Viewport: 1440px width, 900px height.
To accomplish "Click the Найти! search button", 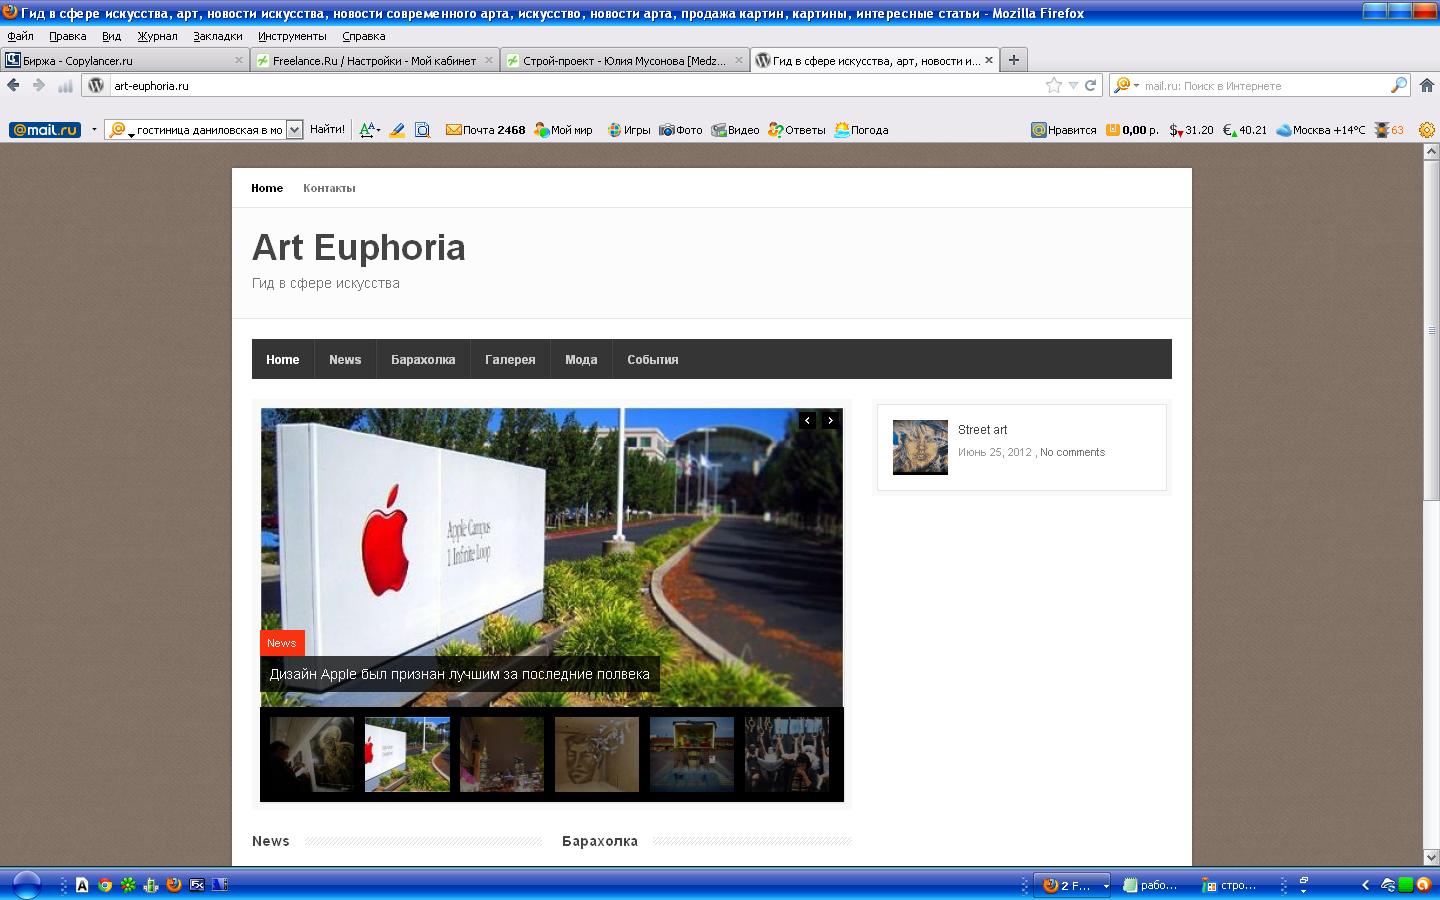I will [327, 130].
